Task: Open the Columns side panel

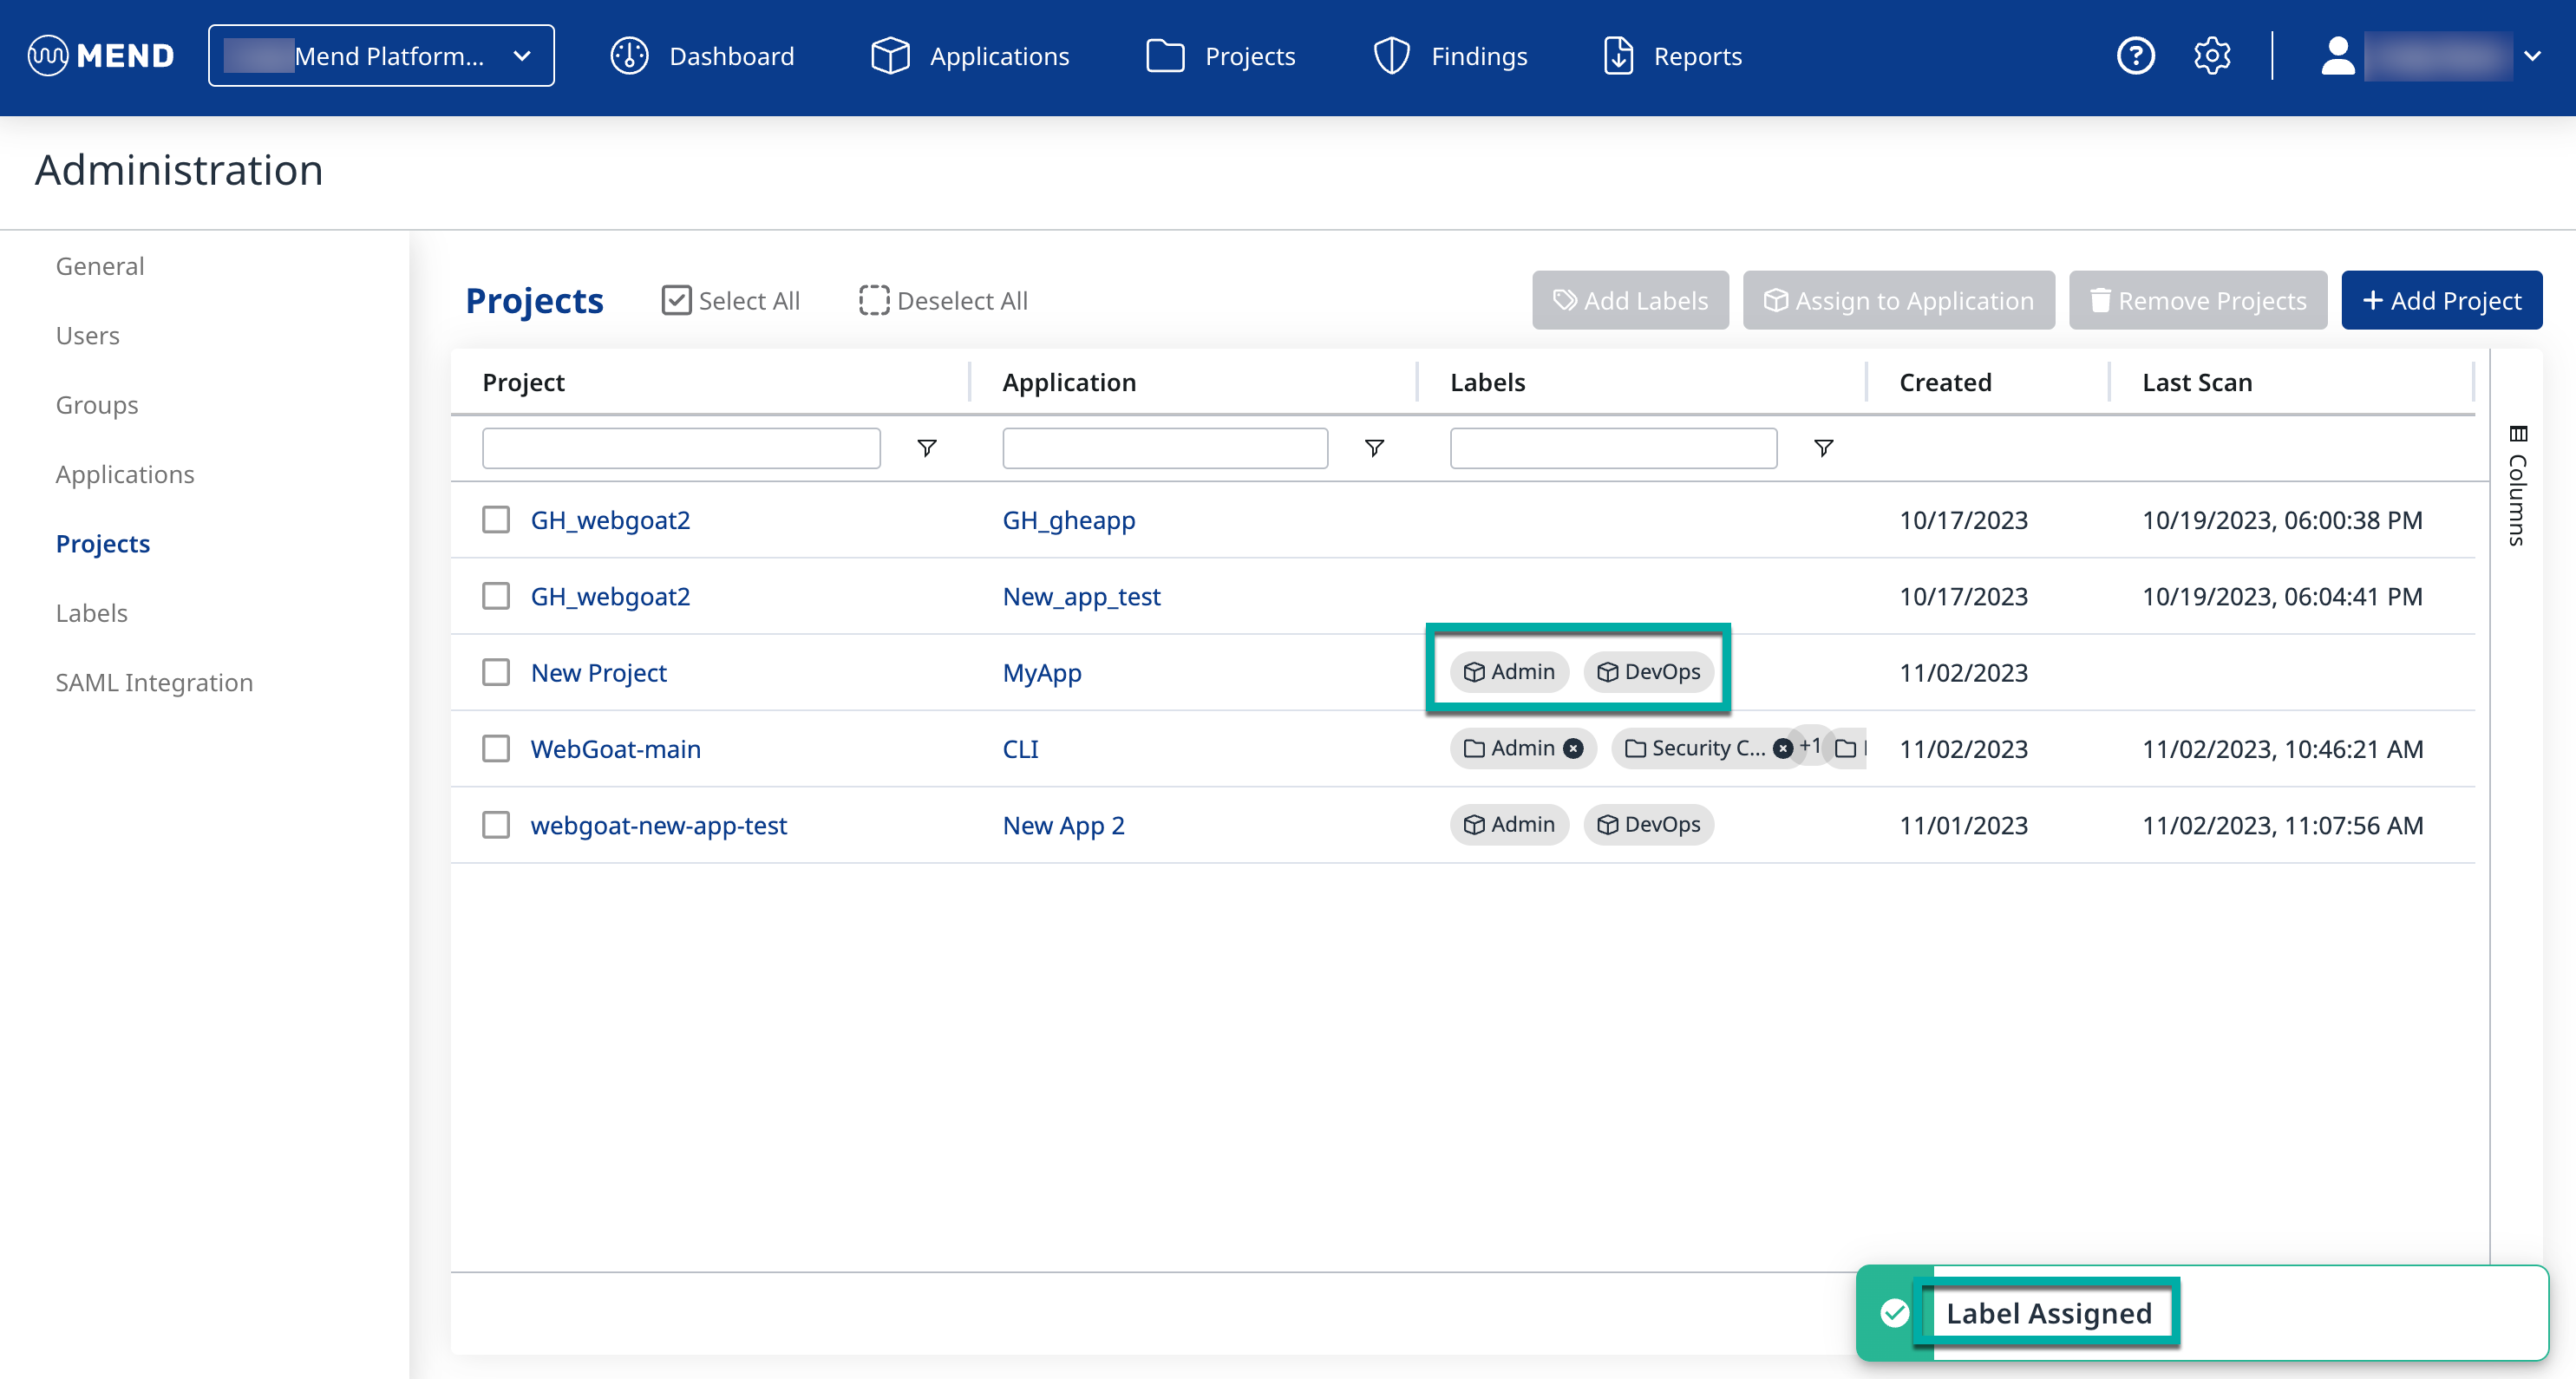Action: pos(2517,486)
